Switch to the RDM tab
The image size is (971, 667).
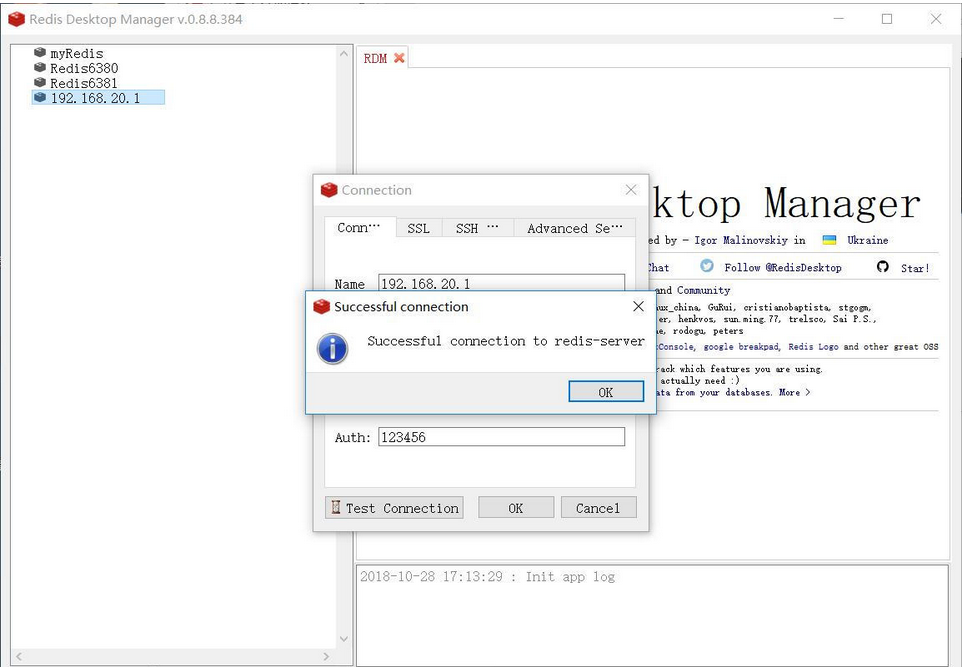click(375, 58)
